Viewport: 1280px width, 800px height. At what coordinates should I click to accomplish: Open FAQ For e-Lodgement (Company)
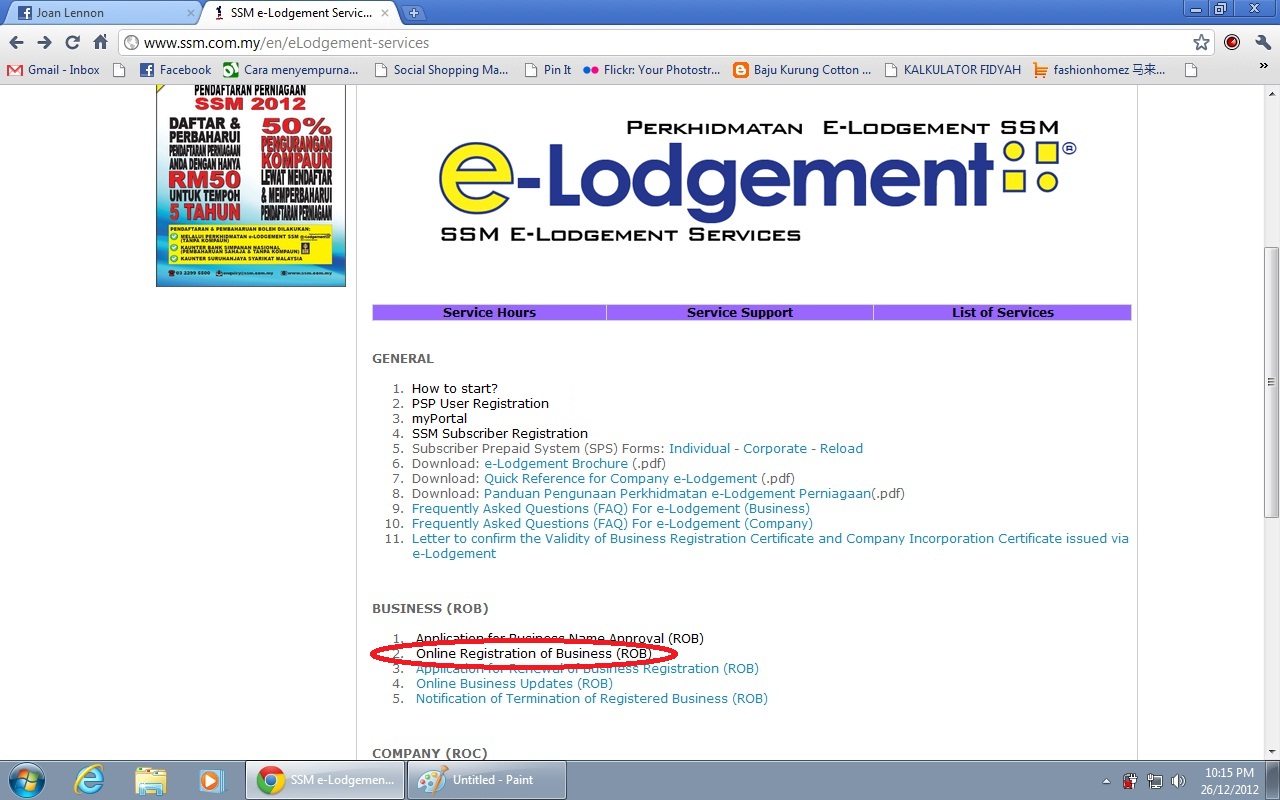[x=612, y=523]
